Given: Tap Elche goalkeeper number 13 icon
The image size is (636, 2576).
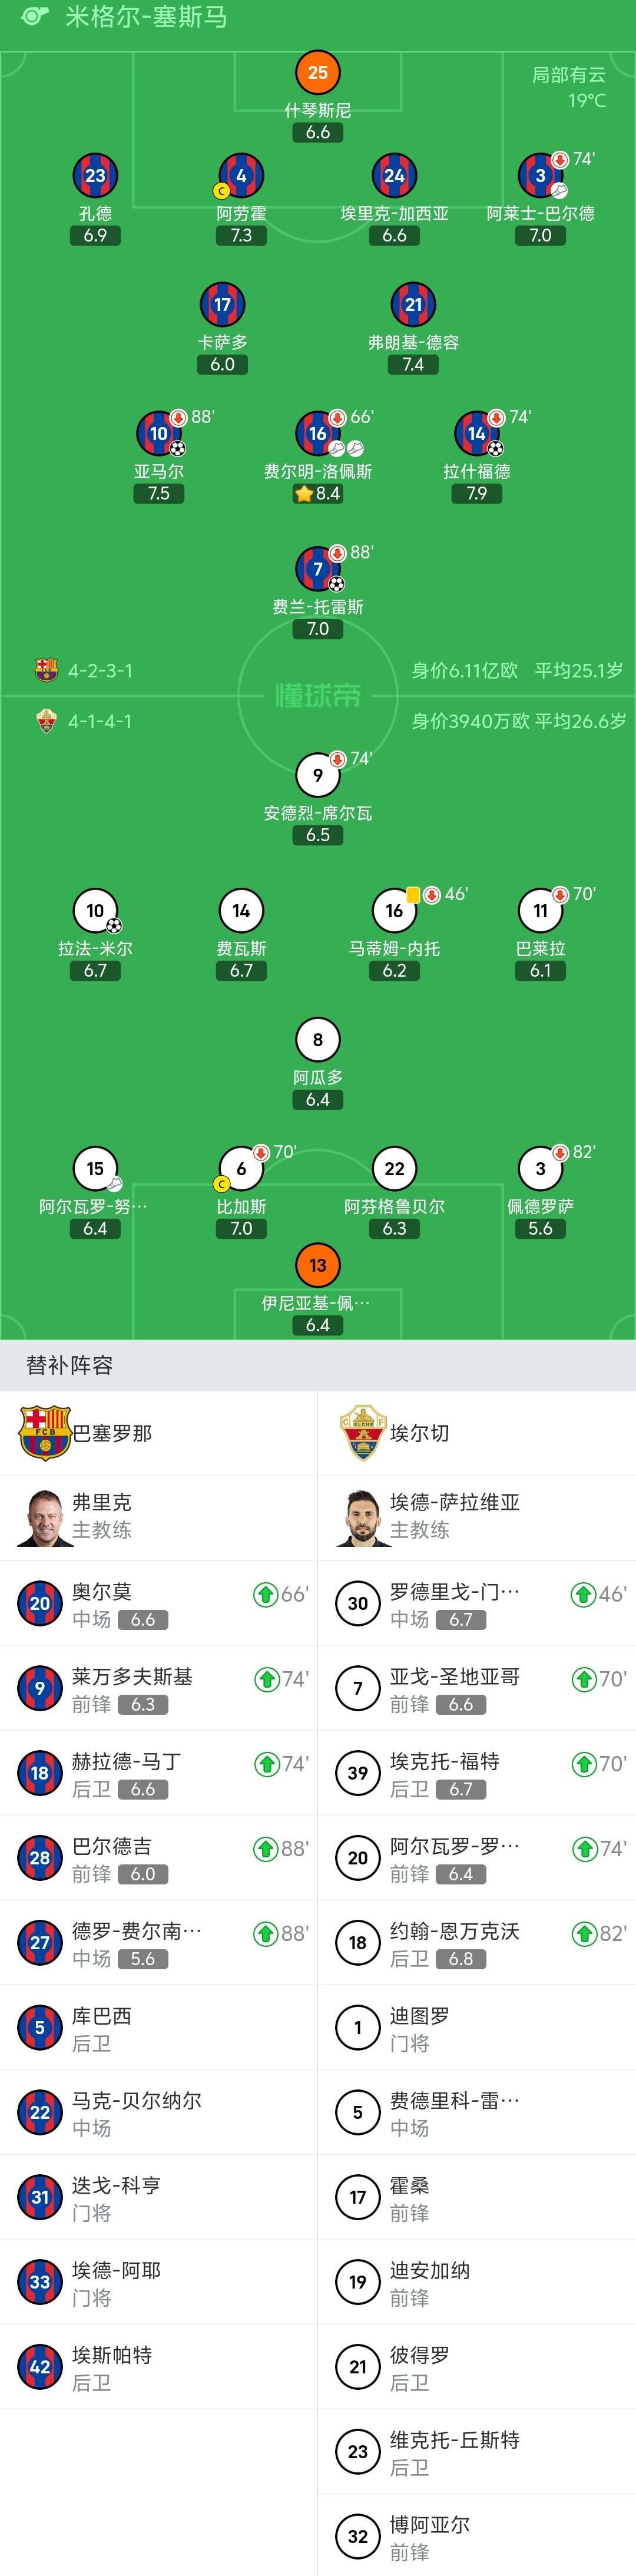Looking at the screenshot, I should 318,1266.
